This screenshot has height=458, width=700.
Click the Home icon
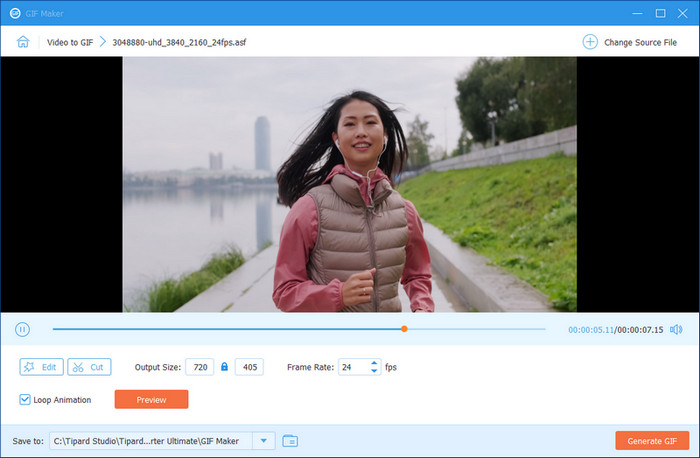(23, 42)
